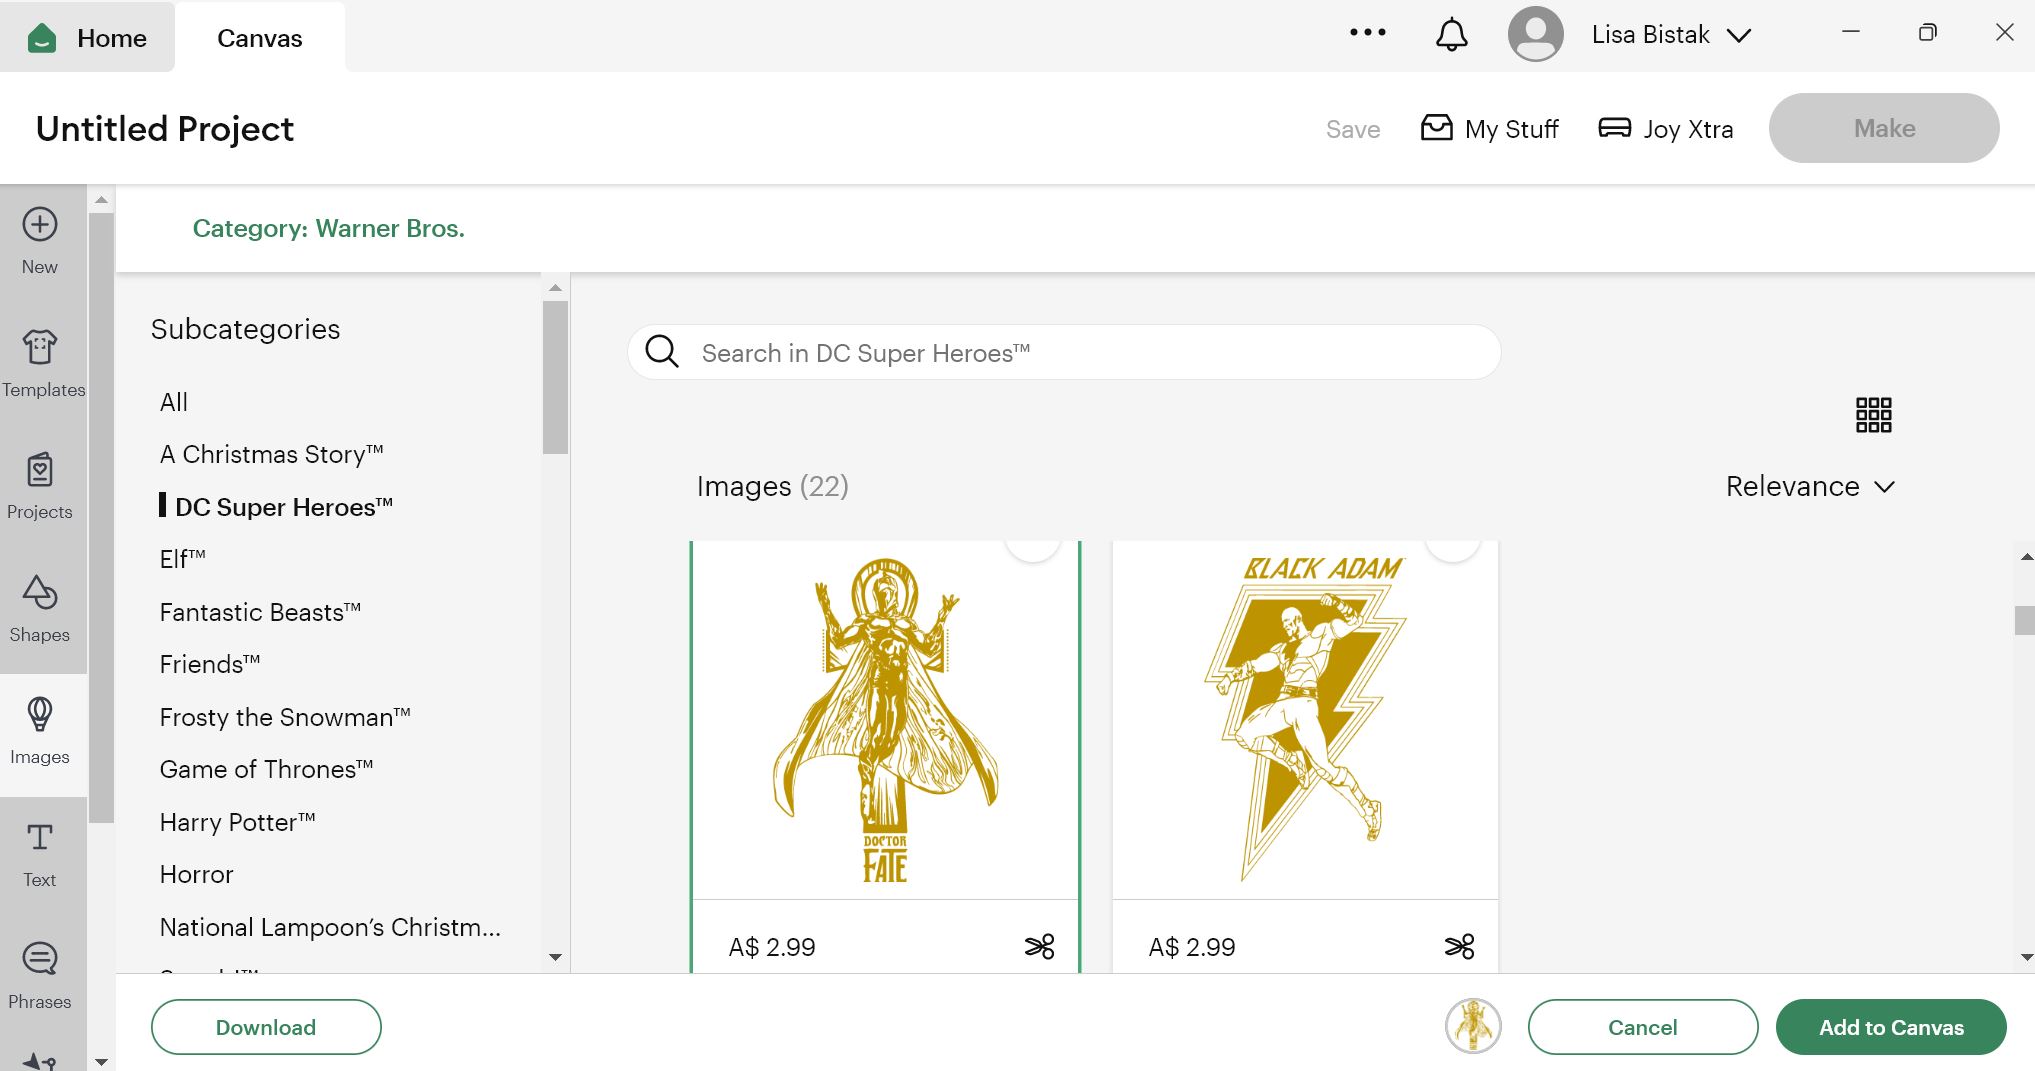The image size is (2035, 1071).
Task: Select the All subcategory
Action: point(174,402)
